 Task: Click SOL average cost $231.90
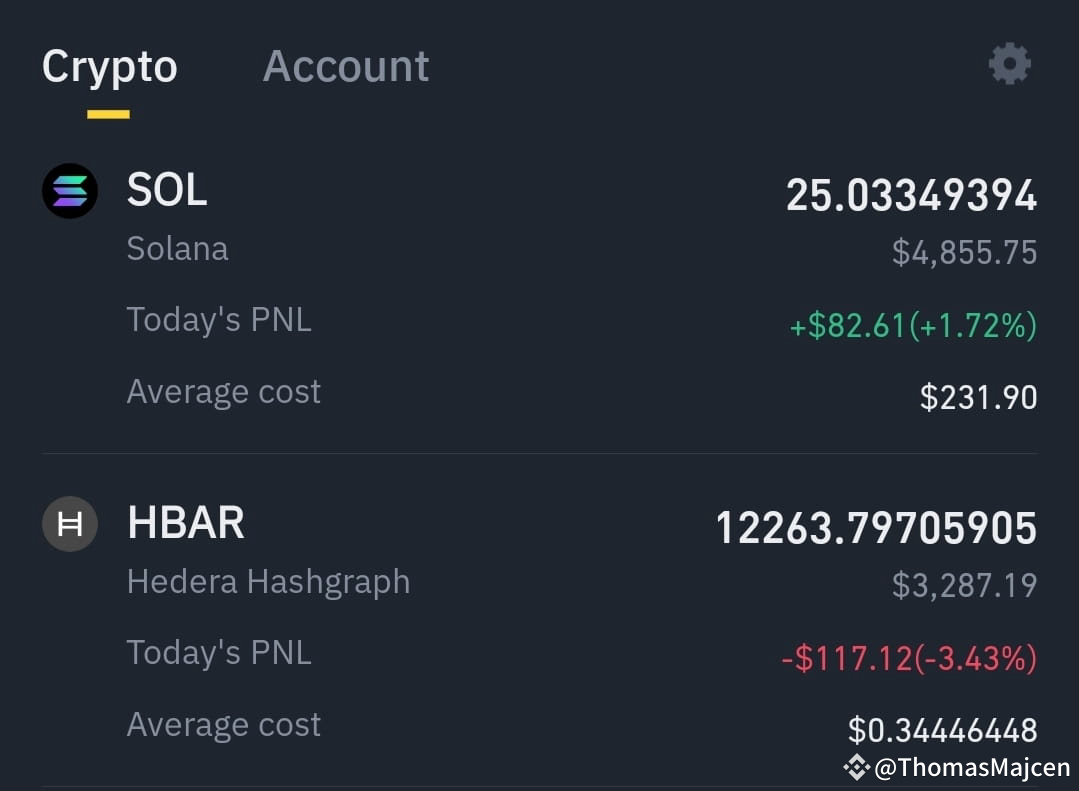[x=979, y=397]
